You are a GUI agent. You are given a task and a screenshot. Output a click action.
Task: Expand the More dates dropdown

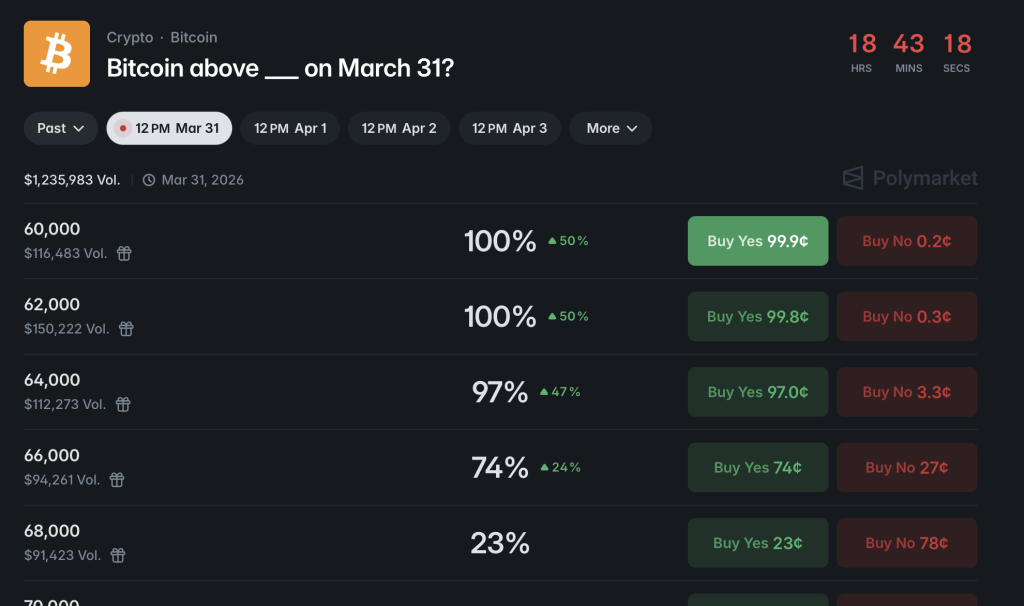[610, 128]
